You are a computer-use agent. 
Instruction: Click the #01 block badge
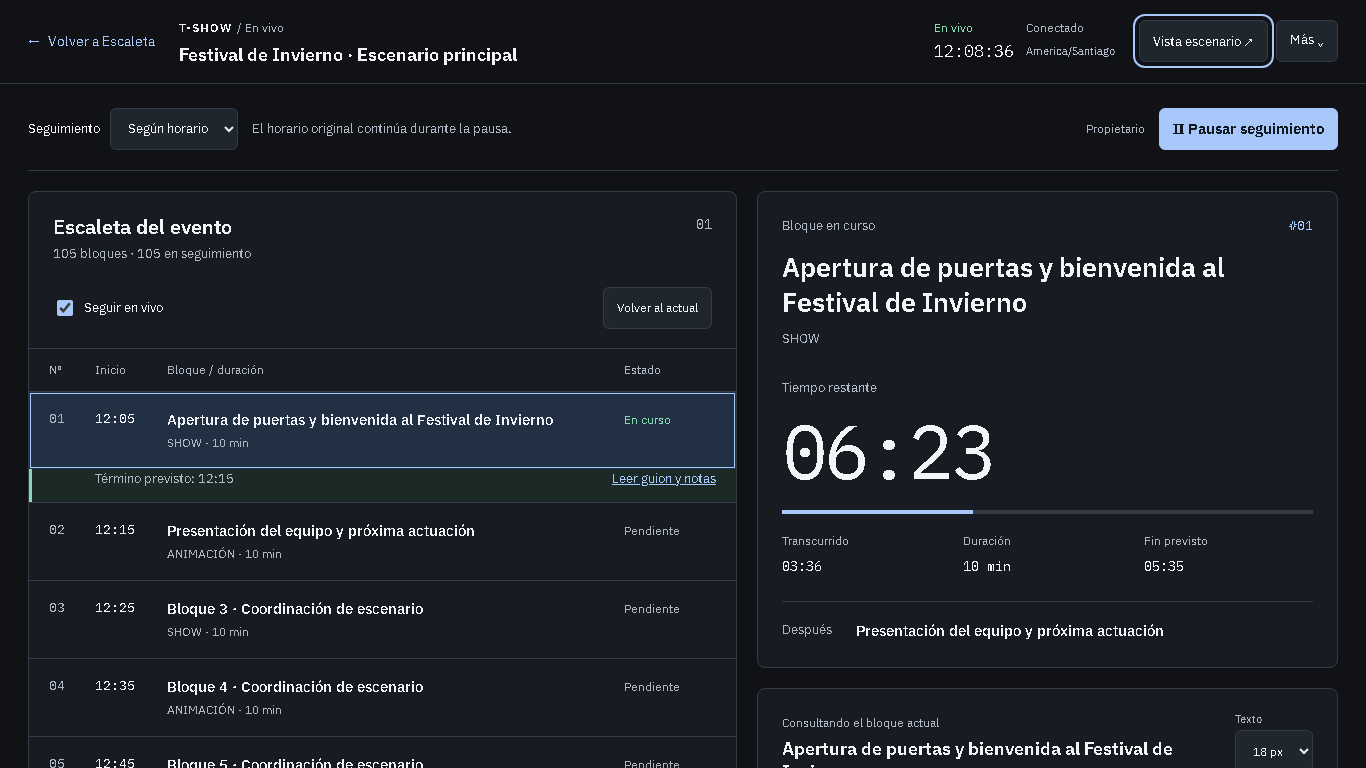tap(1300, 226)
